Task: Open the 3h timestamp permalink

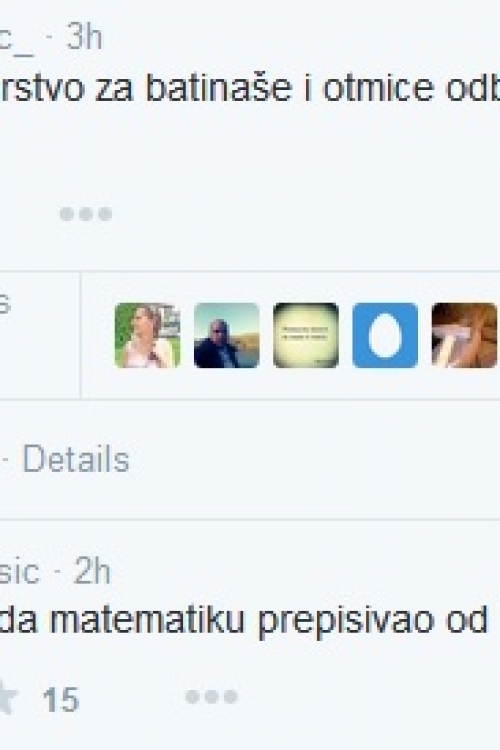Action: [84, 36]
